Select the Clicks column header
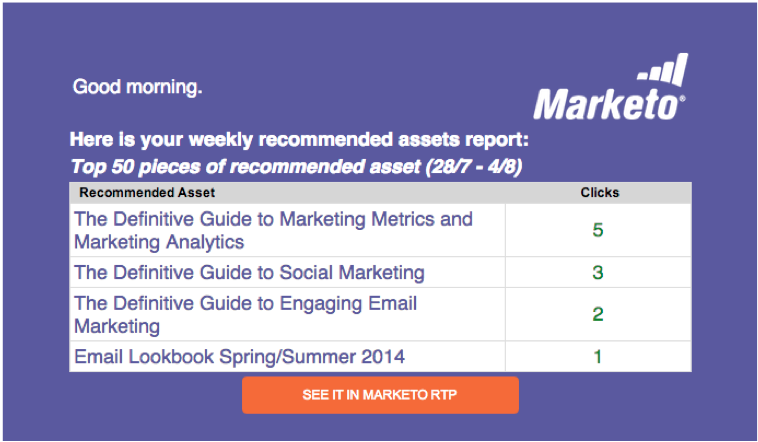The width and height of the screenshot is (758, 442). 599,192
